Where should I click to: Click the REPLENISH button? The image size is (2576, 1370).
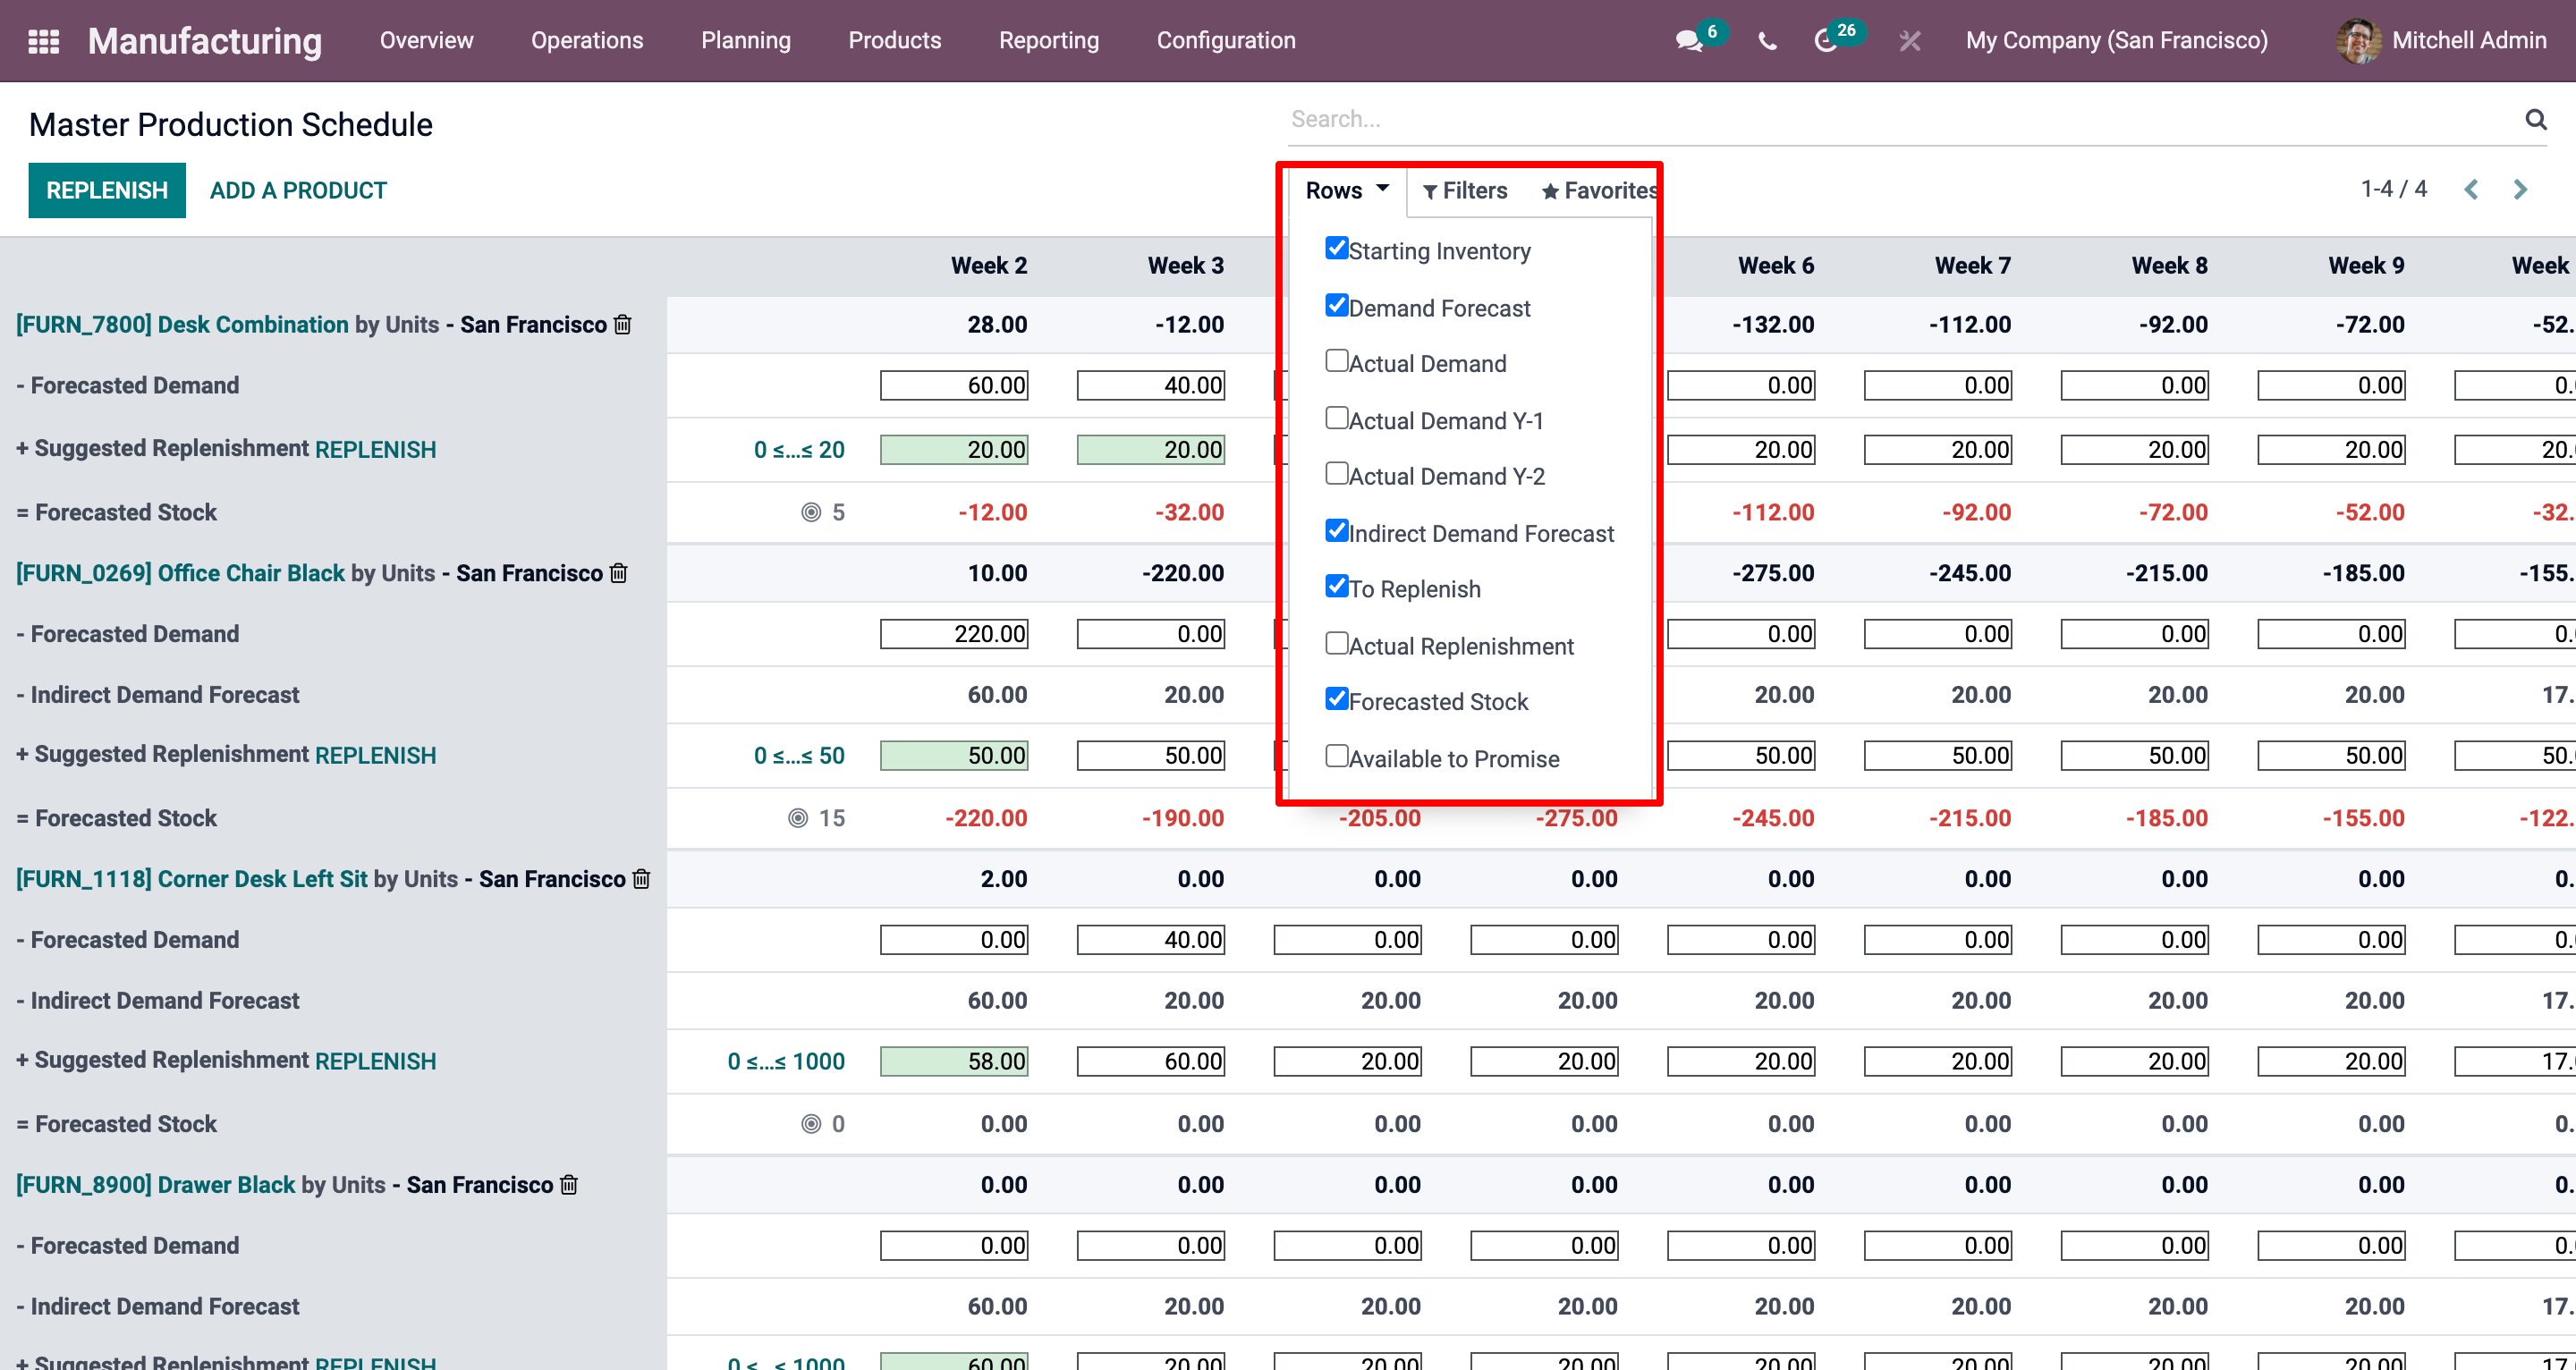click(x=106, y=189)
